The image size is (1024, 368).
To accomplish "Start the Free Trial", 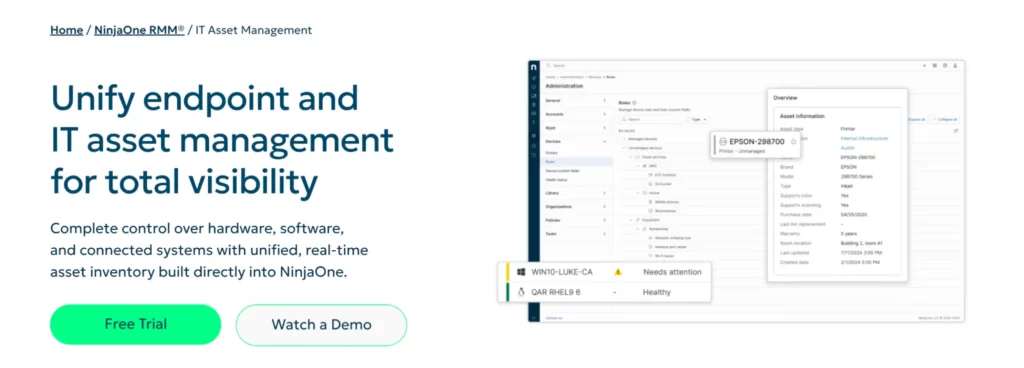I will [x=136, y=324].
